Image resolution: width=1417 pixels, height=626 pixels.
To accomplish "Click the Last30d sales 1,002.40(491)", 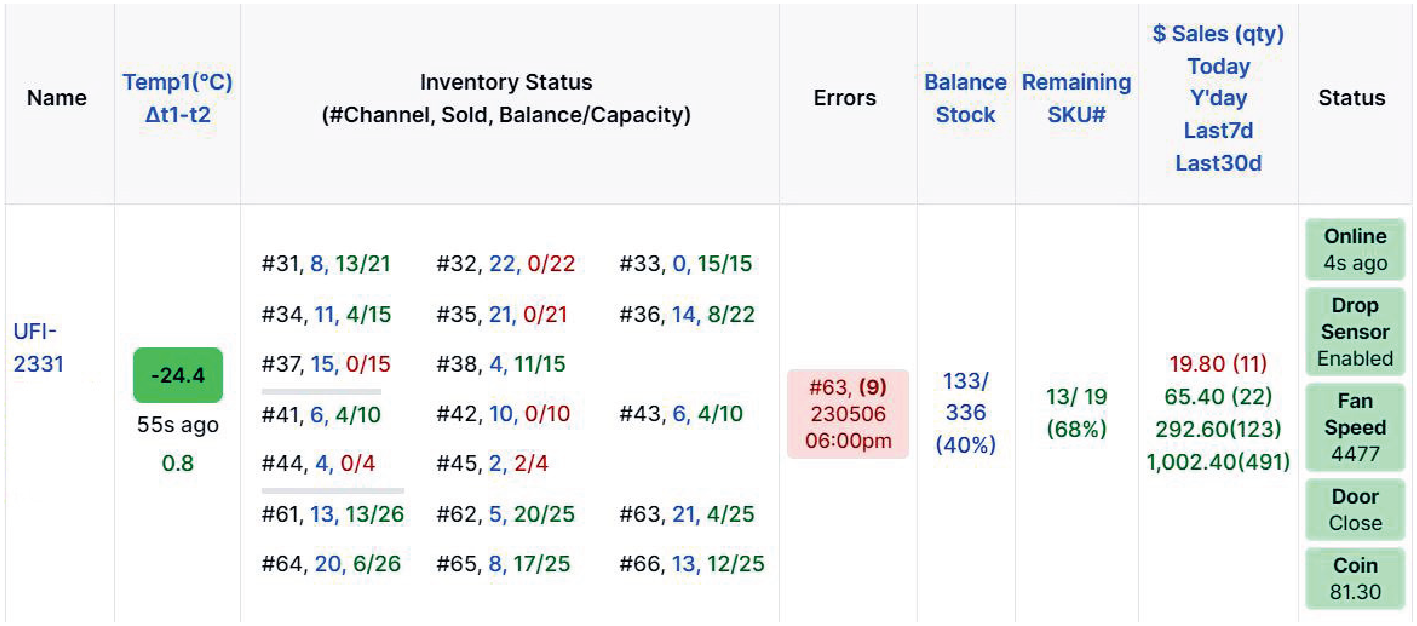I will 1217,462.
